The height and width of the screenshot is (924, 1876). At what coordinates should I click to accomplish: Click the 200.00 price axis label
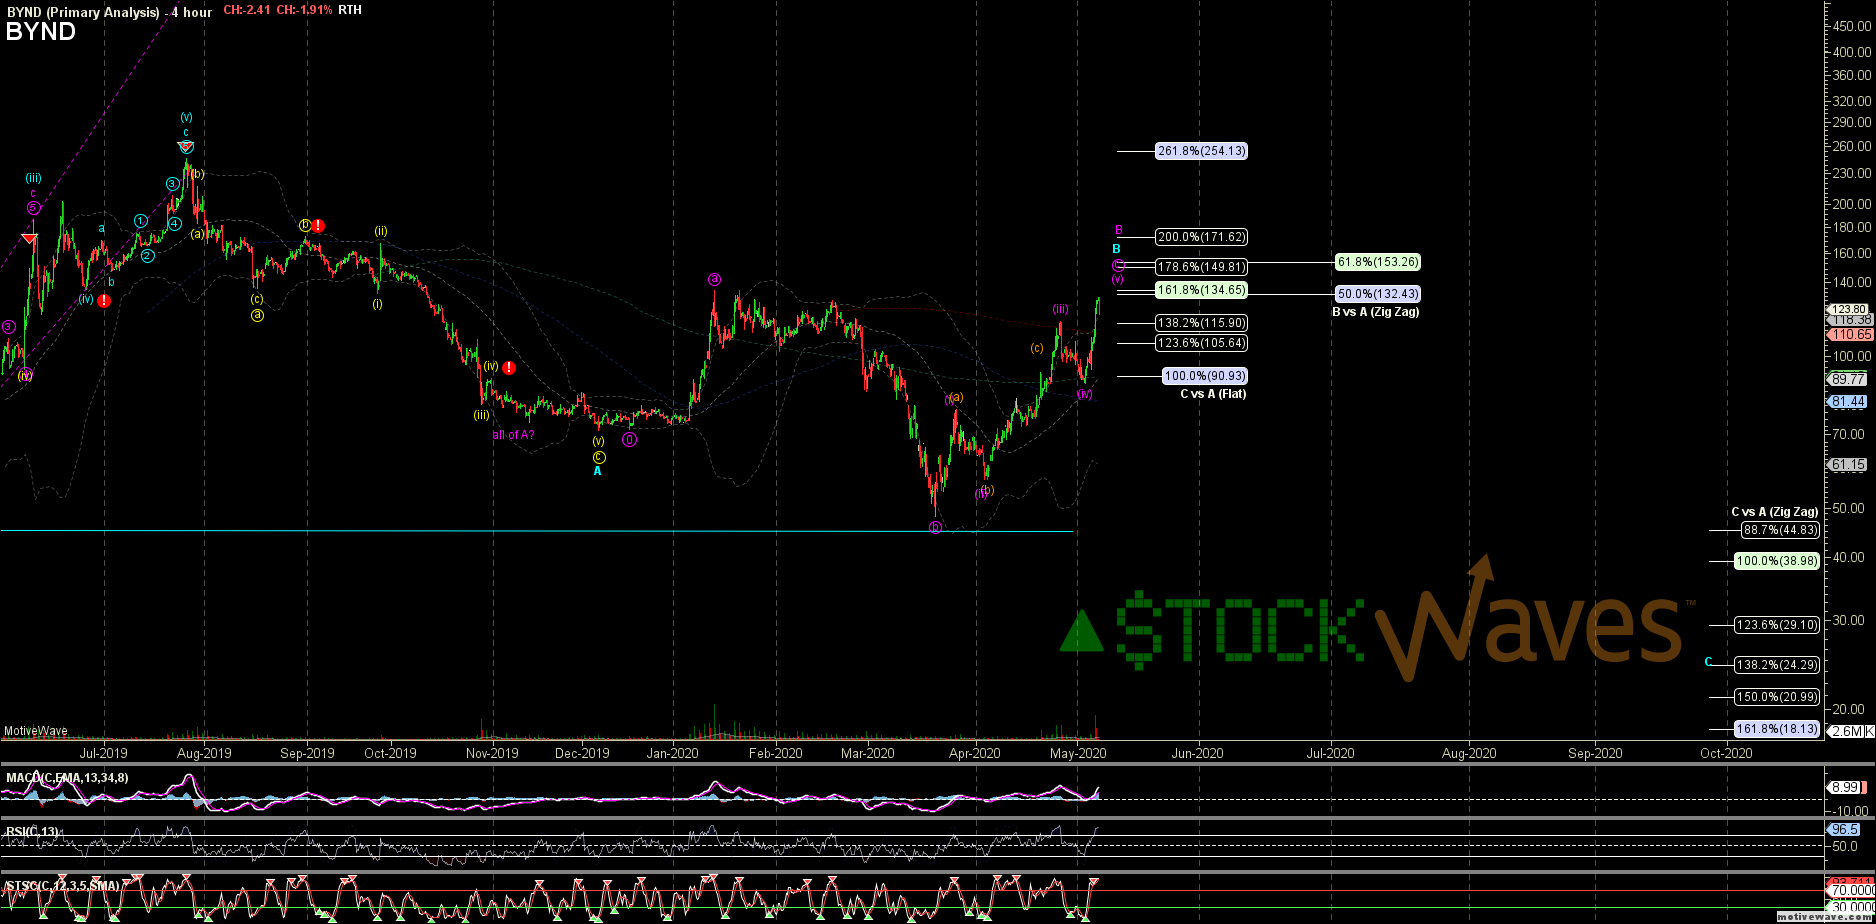(1854, 203)
